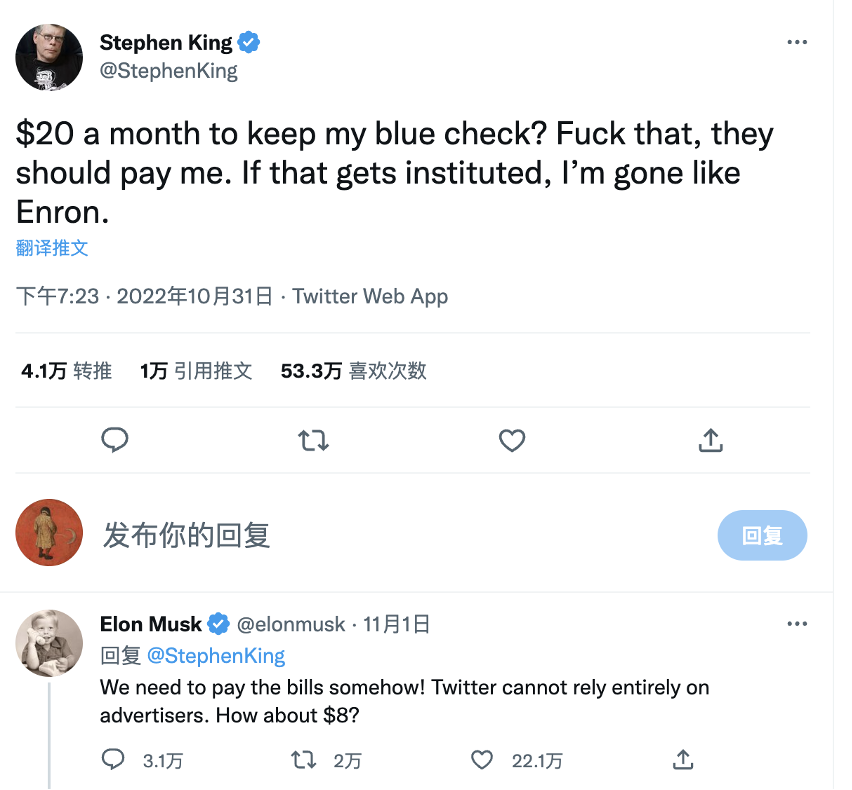Open more options on Stephen King's tweet
Screen dimensions: 852x790
[x=797, y=43]
